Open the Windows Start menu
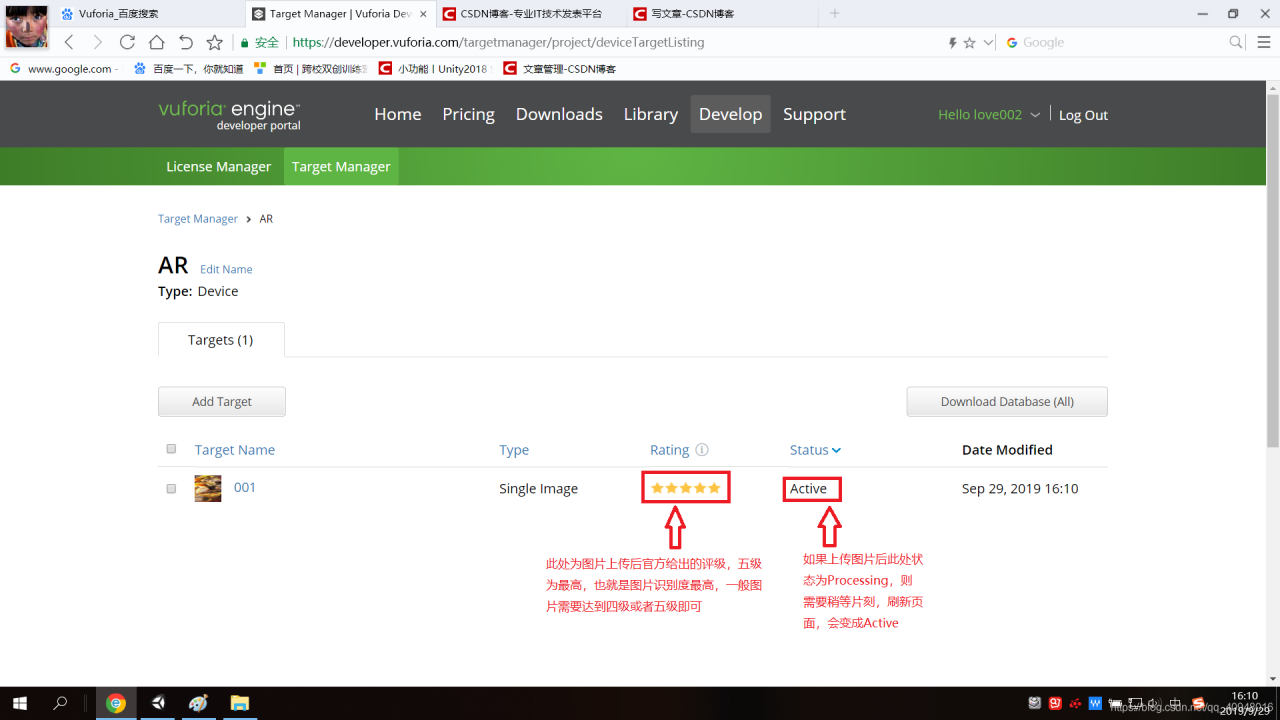The width and height of the screenshot is (1280, 720). (x=19, y=703)
